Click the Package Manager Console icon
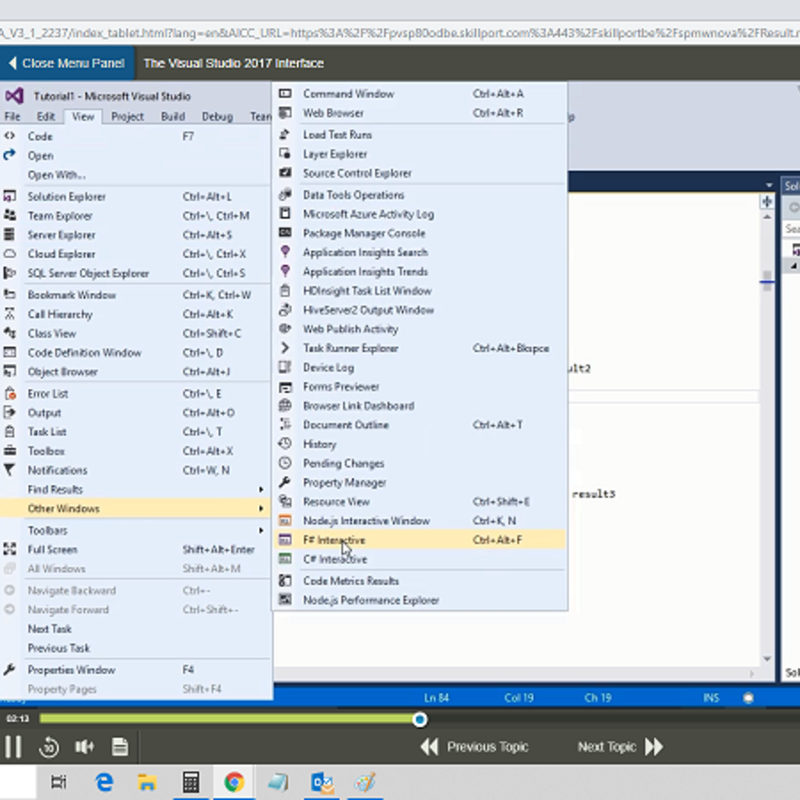 285,233
